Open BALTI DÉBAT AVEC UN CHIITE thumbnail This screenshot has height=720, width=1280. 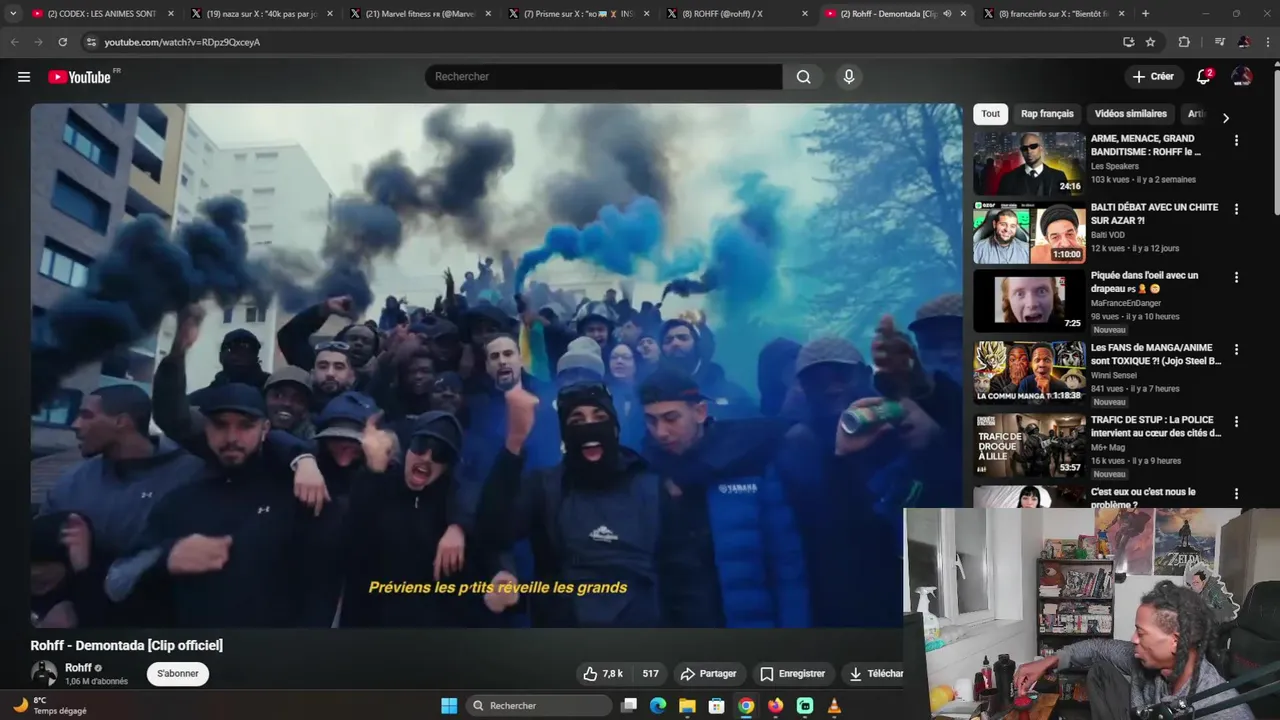(x=1029, y=232)
